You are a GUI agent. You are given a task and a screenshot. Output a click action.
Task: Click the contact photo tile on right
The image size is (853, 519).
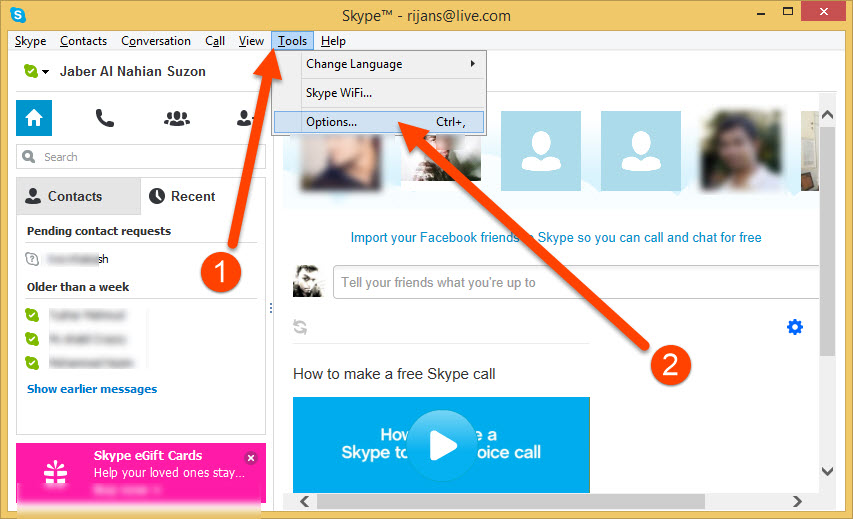741,151
